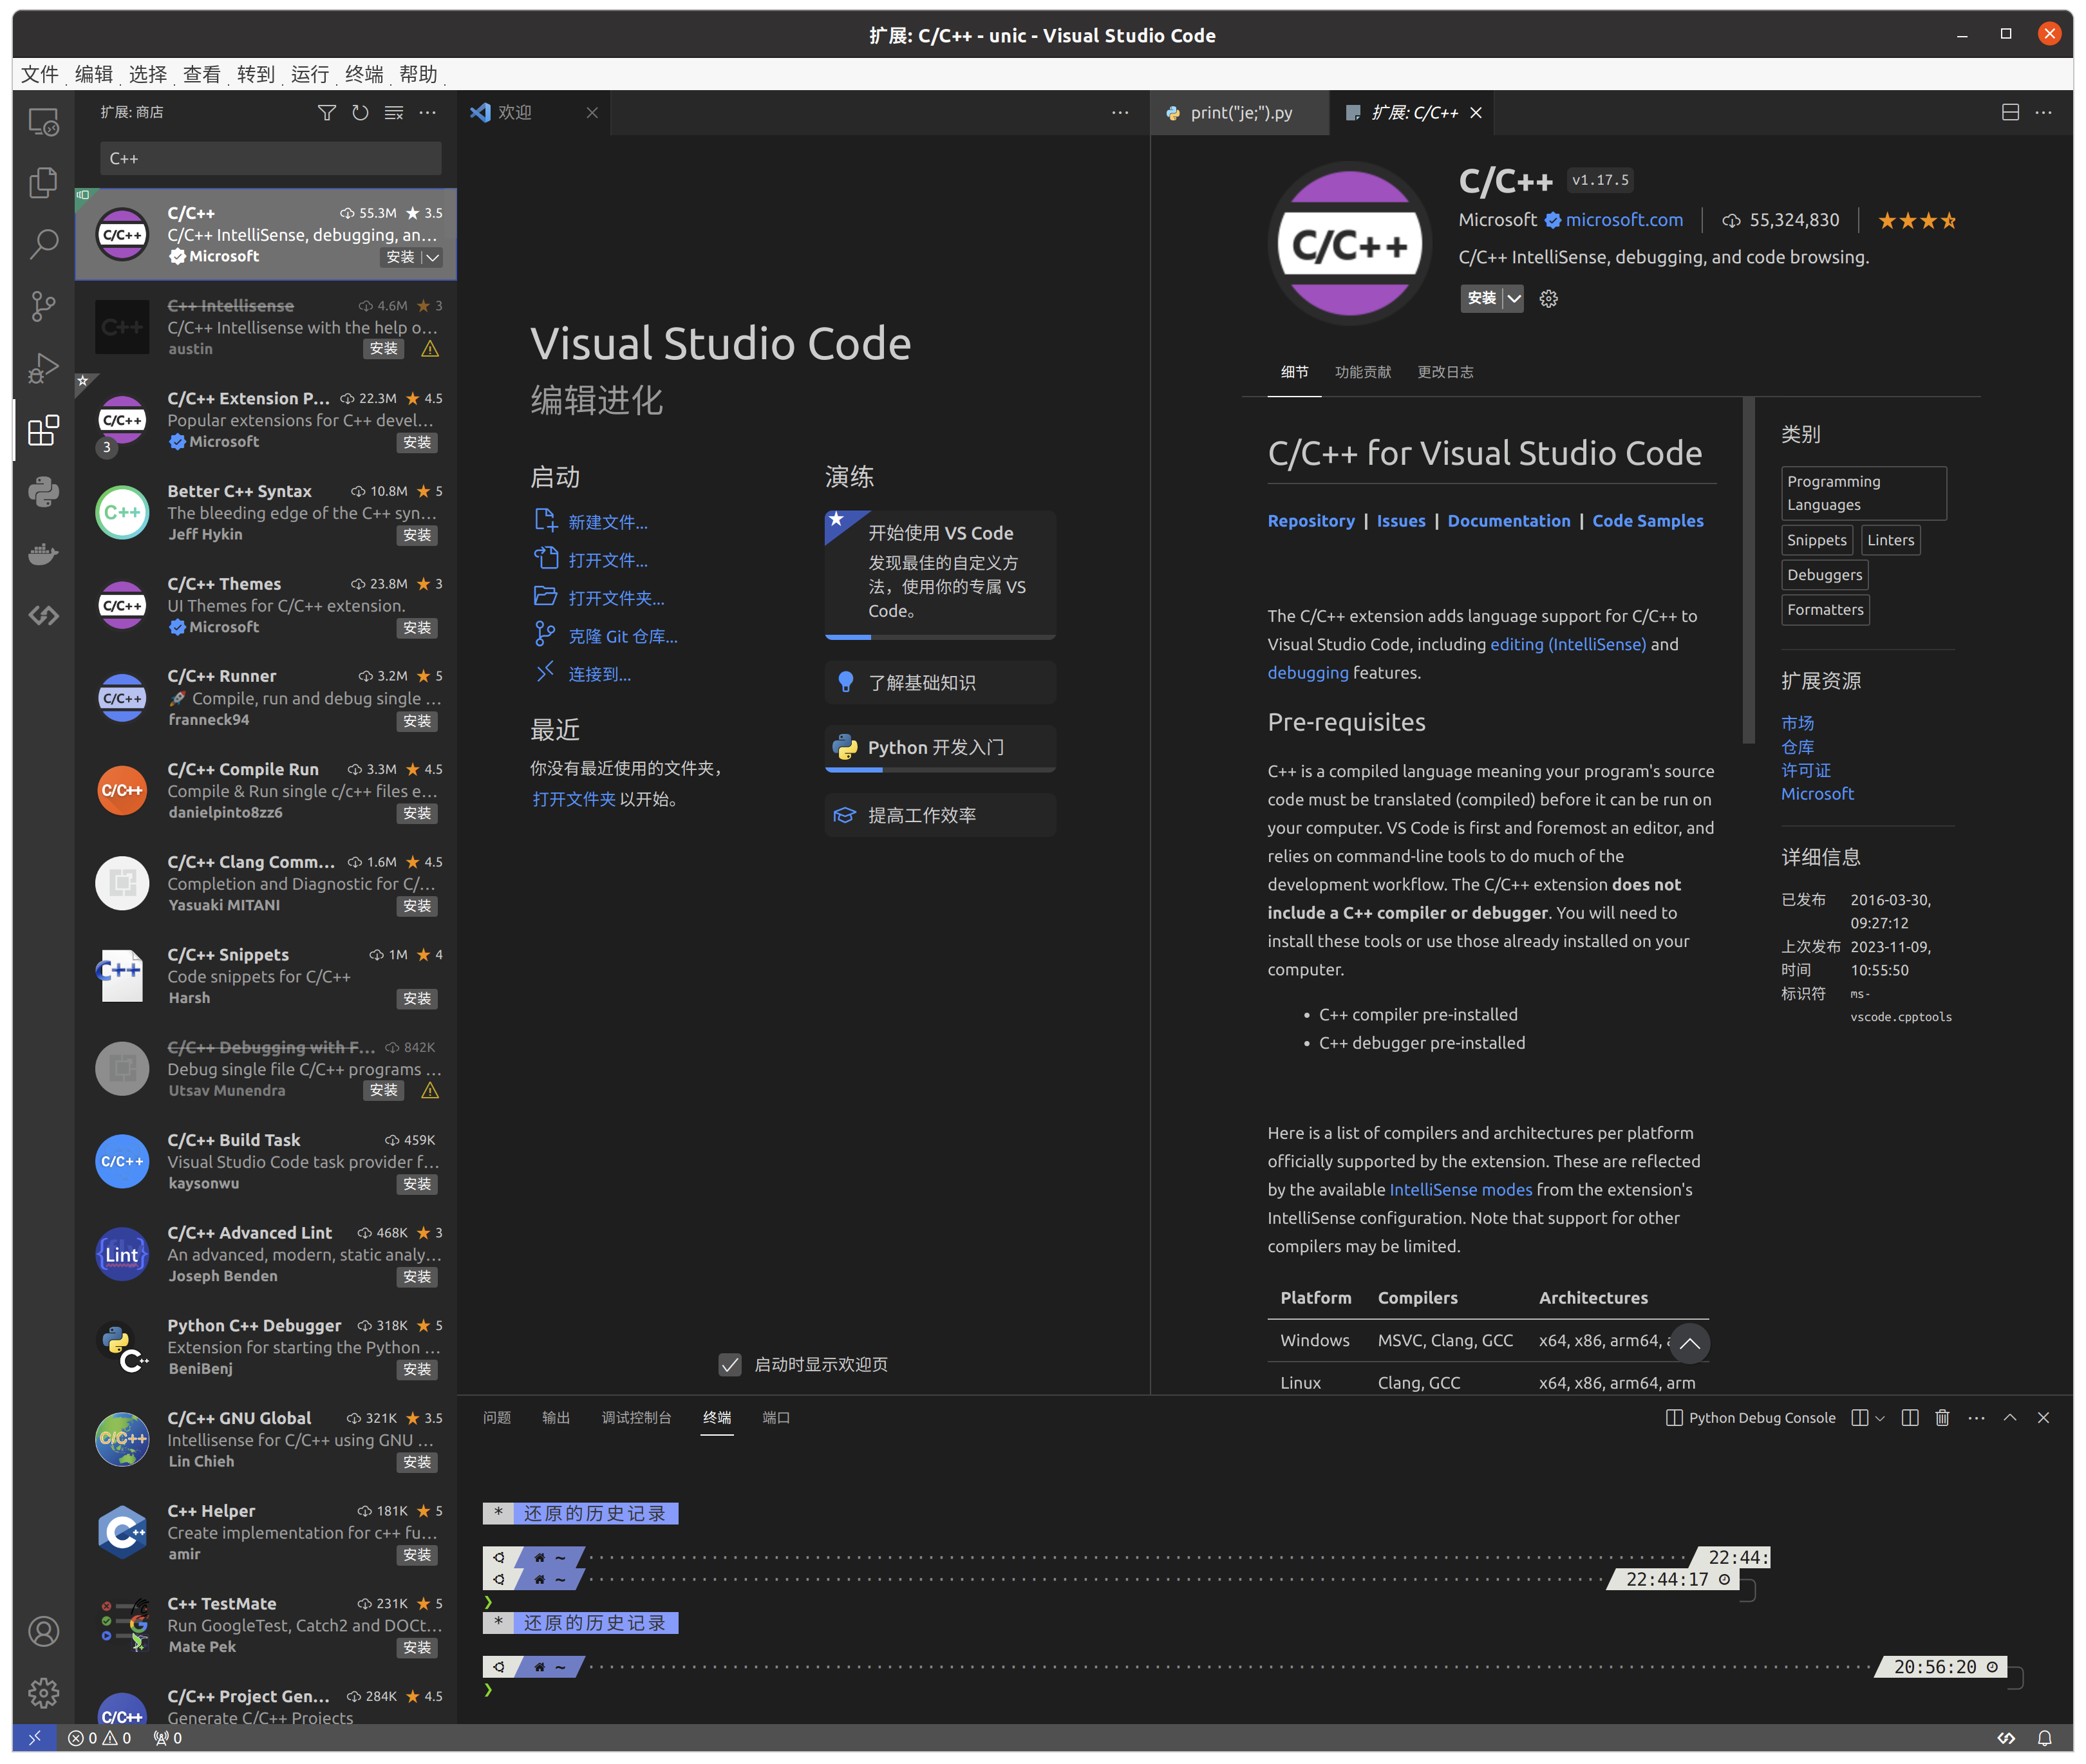Viewport: 2086px width, 1764px height.
Task: Open the Documentation link
Action: pyautogui.click(x=1509, y=521)
